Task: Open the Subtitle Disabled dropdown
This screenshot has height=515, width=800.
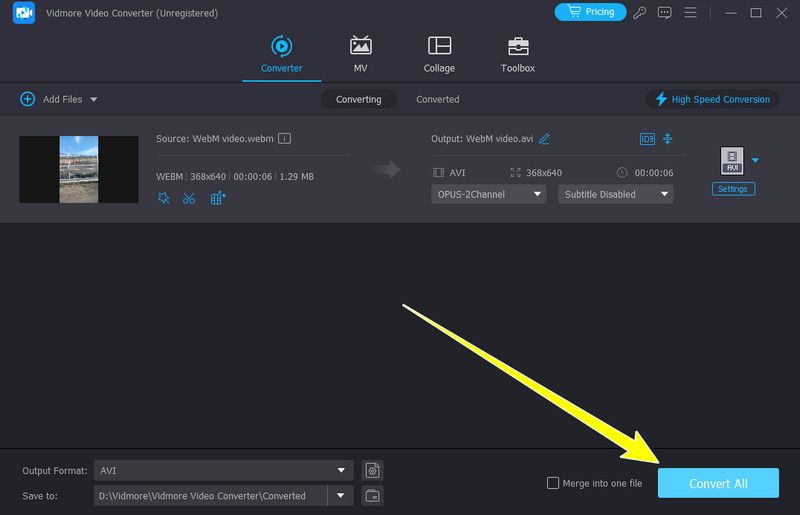Action: 615,194
